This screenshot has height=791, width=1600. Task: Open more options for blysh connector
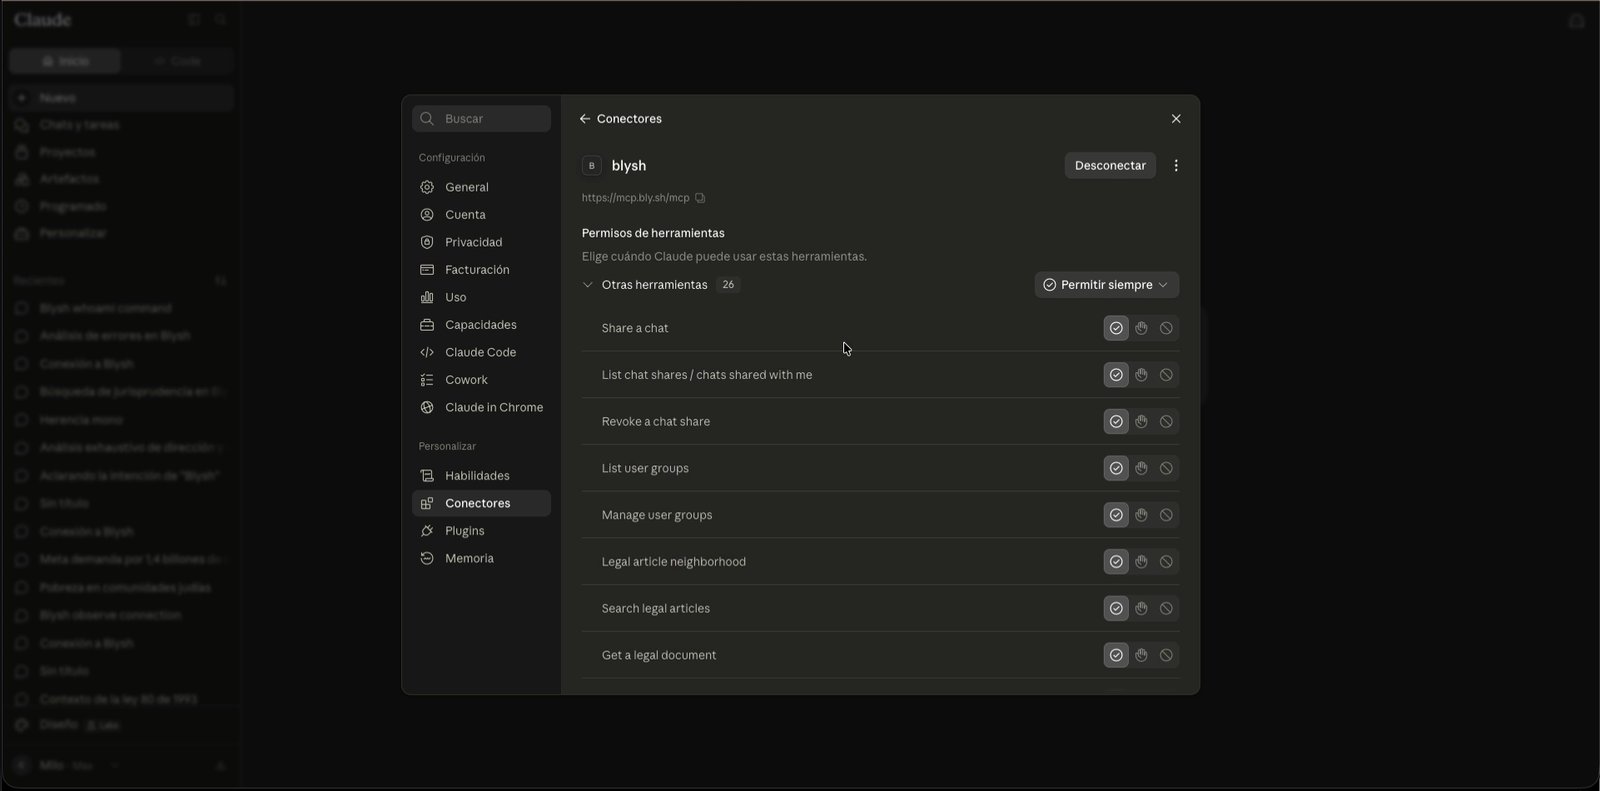click(x=1176, y=166)
